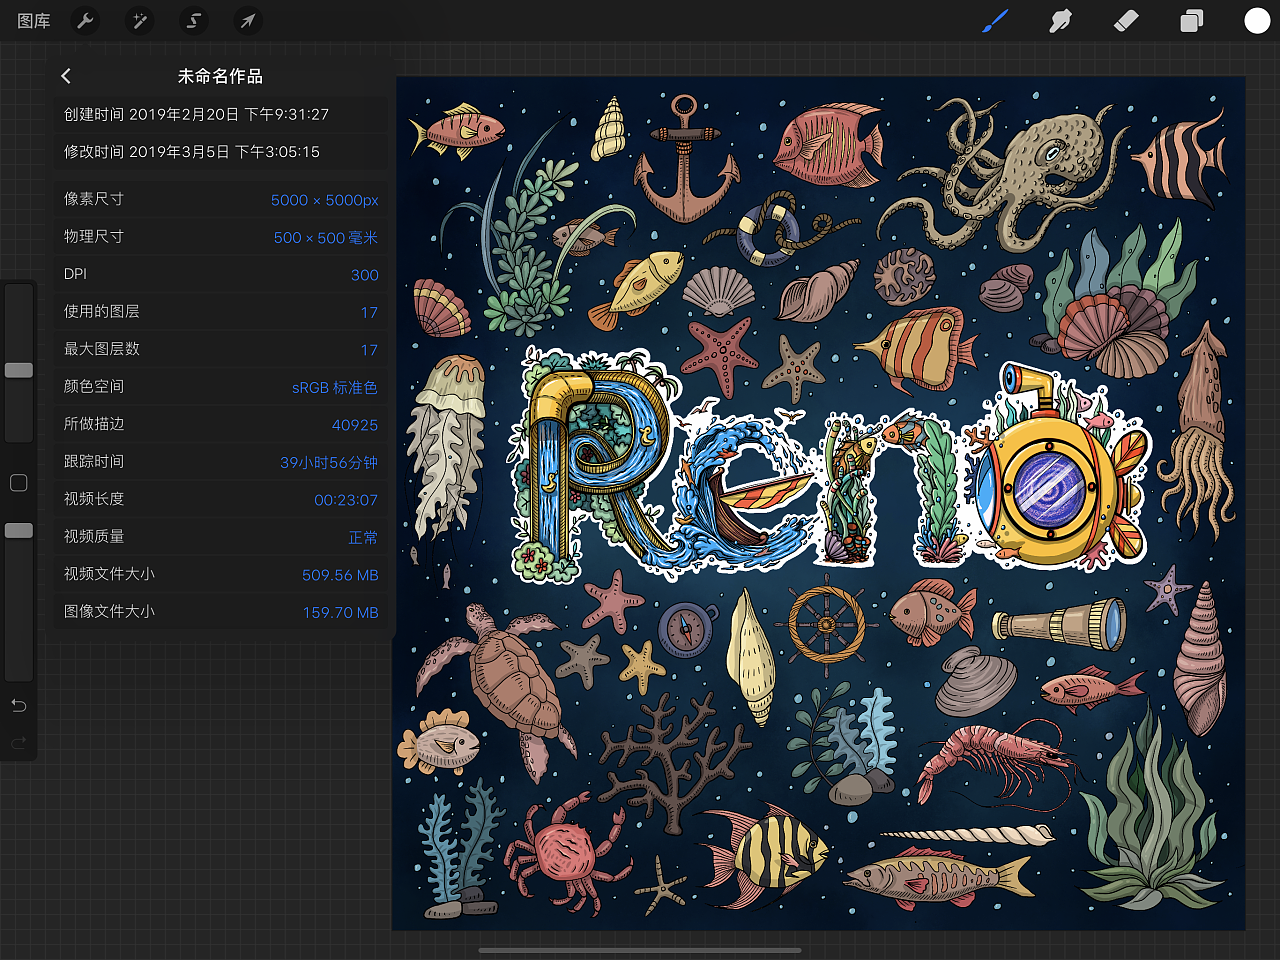Go back to the Gallery (图库)
The width and height of the screenshot is (1280, 960).
coord(34,21)
